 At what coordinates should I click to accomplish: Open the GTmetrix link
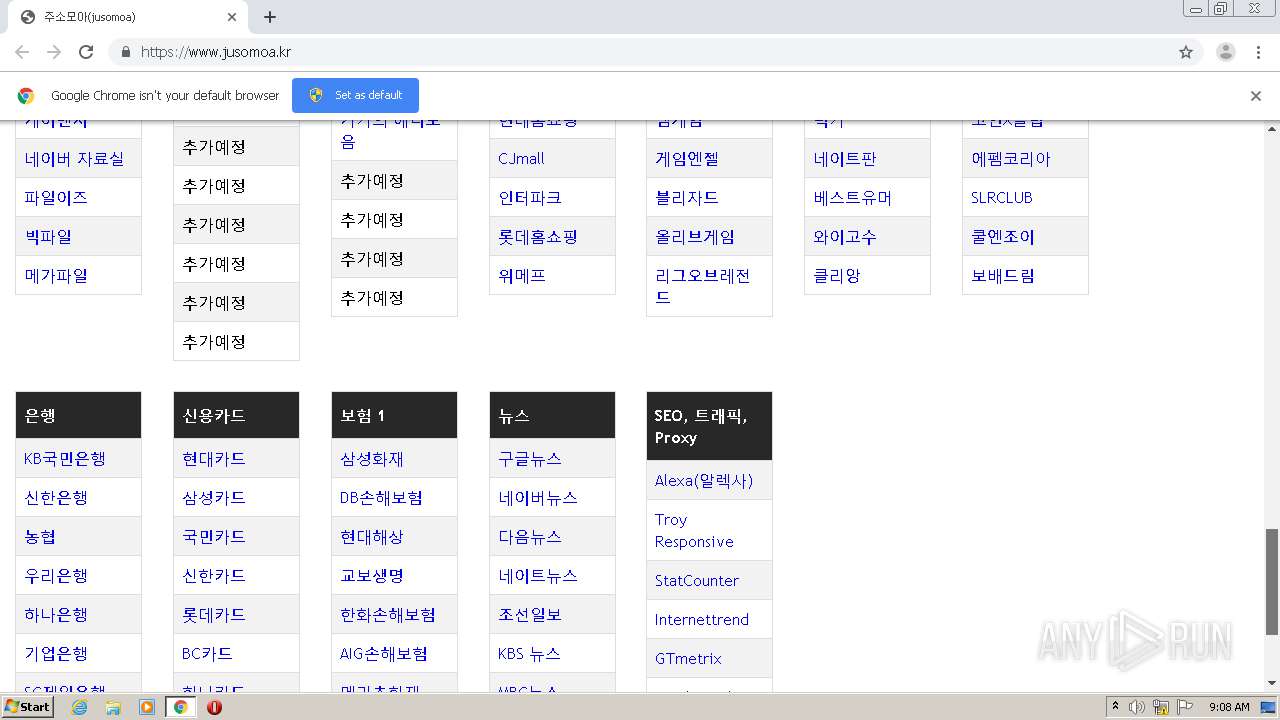[x=688, y=659]
